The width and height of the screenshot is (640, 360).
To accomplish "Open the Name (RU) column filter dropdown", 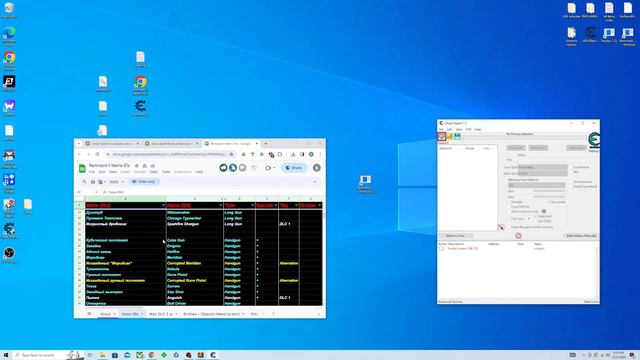I will pyautogui.click(x=163, y=205).
